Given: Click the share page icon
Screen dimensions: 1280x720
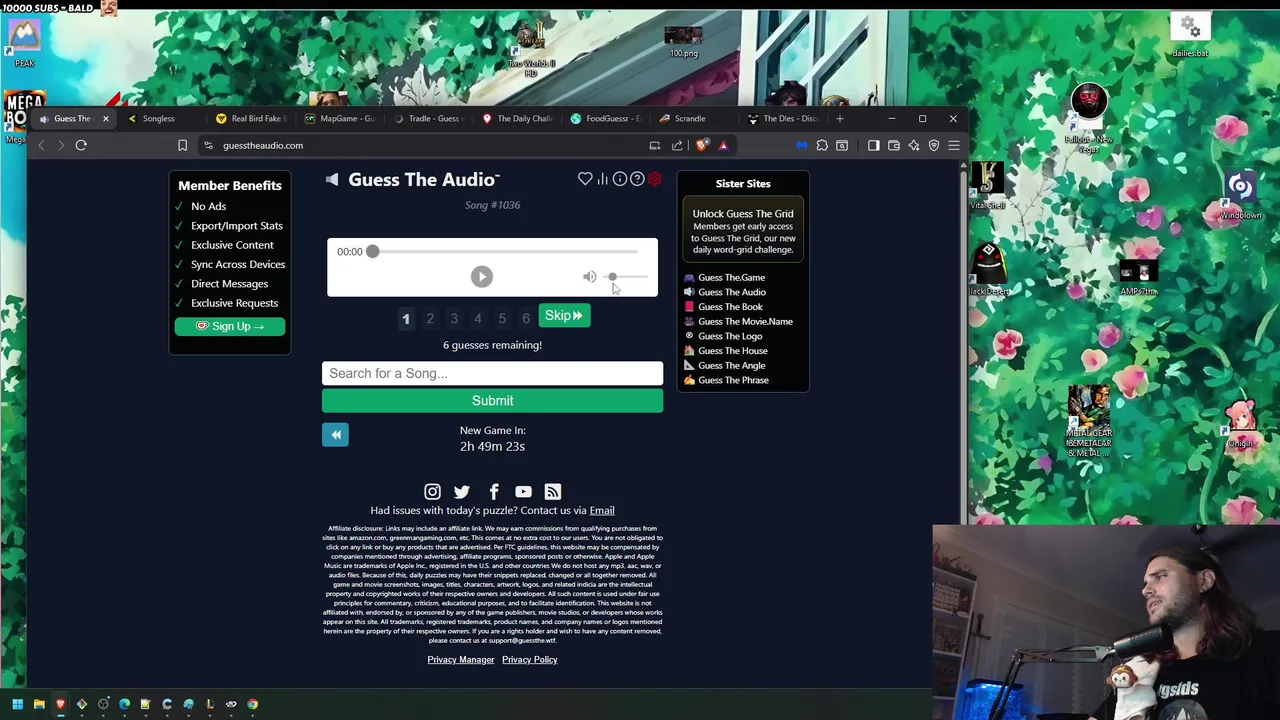Looking at the screenshot, I should tap(677, 146).
